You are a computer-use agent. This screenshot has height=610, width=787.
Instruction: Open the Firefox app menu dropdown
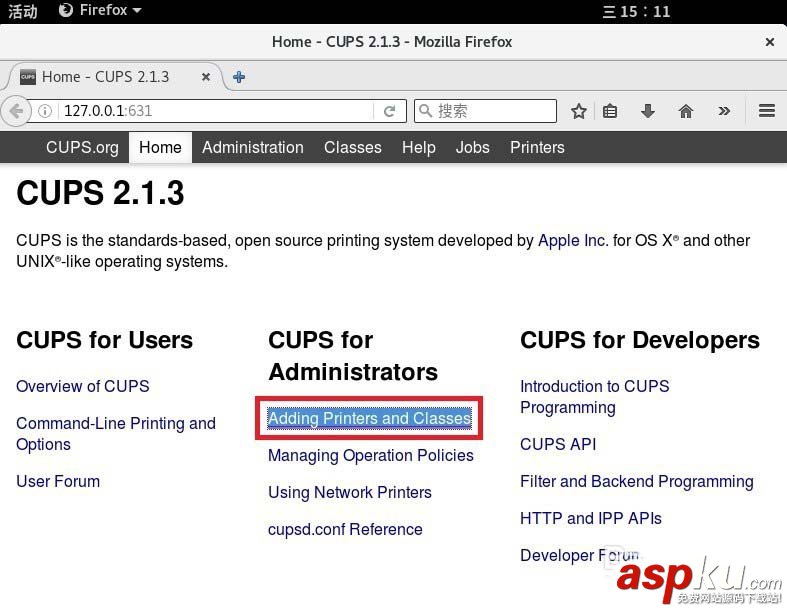coord(100,10)
